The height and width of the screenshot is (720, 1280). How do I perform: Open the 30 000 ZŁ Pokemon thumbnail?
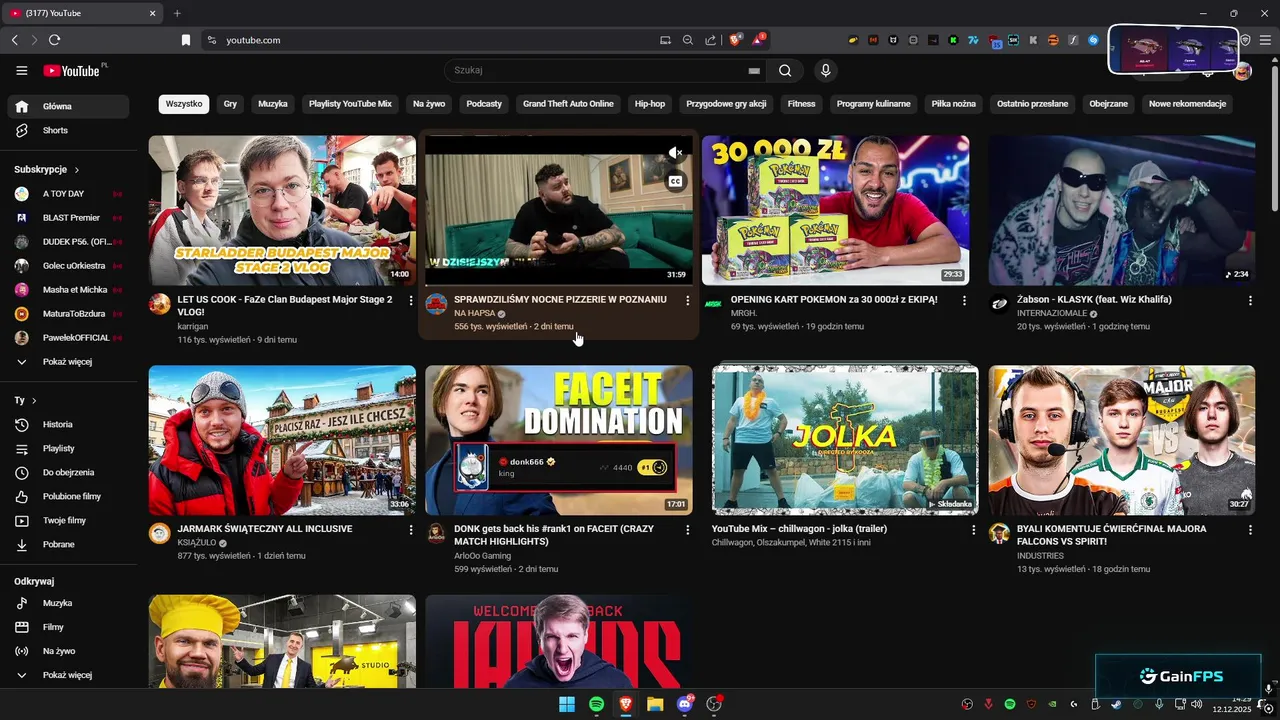pos(835,211)
